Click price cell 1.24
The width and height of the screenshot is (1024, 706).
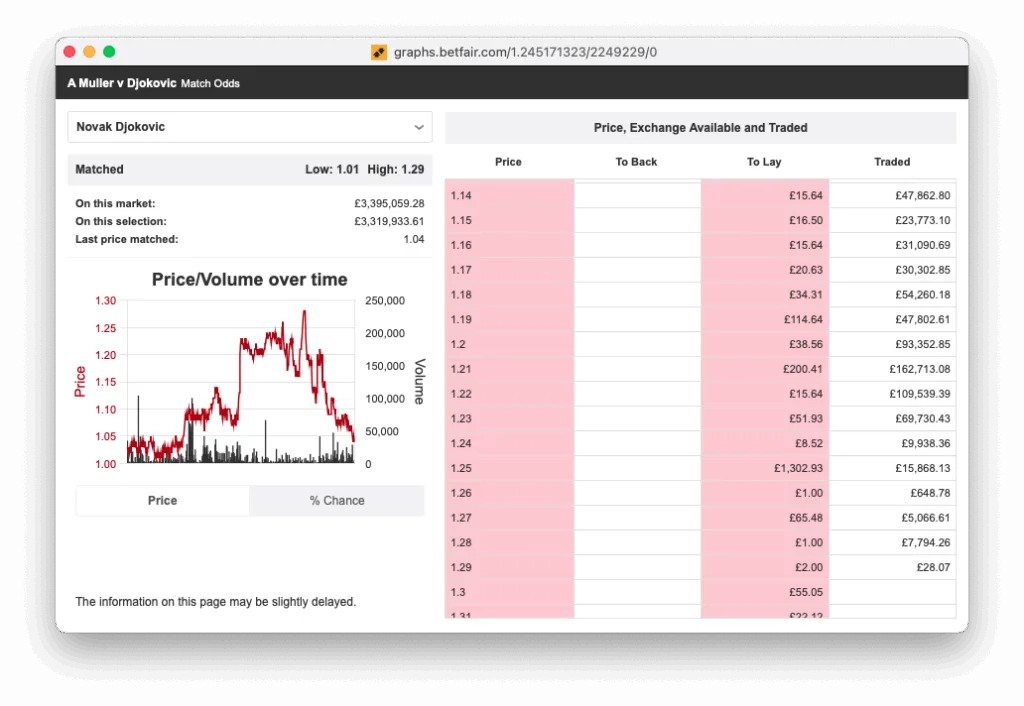coord(509,443)
